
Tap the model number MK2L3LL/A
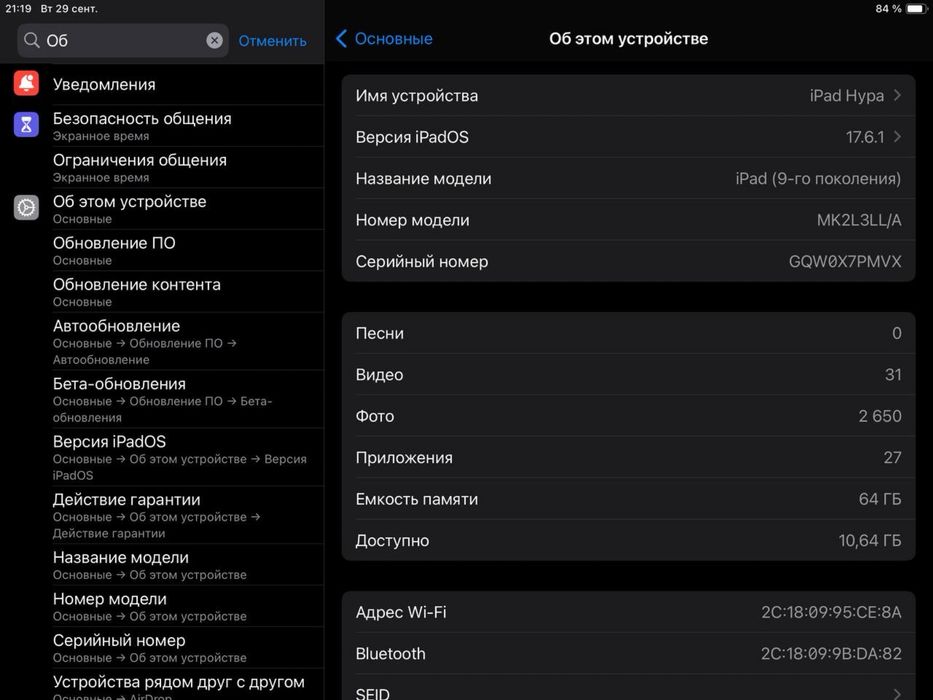pyautogui.click(x=859, y=220)
